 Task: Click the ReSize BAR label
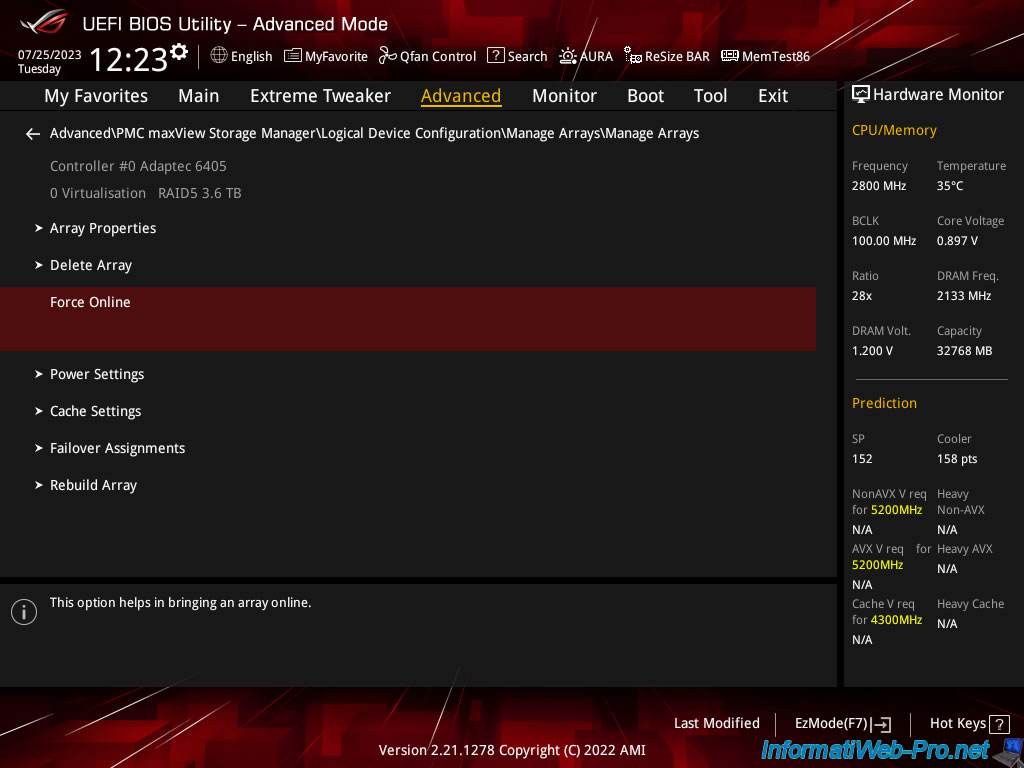point(677,56)
